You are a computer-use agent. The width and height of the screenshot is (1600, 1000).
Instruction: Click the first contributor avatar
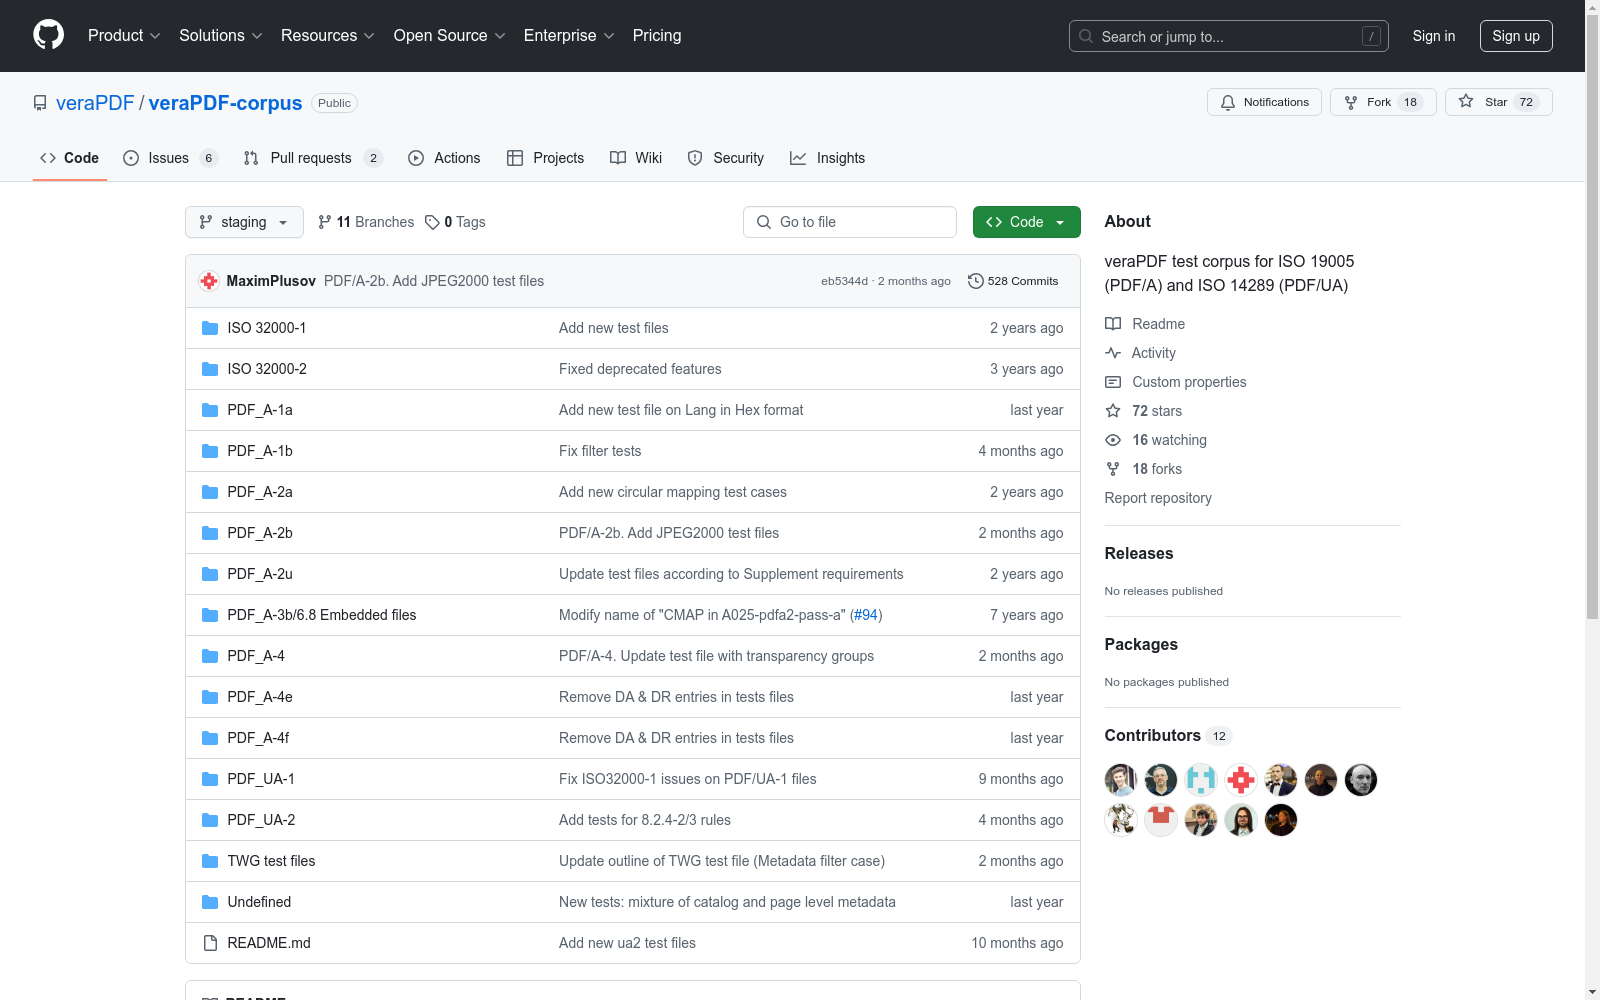pyautogui.click(x=1121, y=780)
